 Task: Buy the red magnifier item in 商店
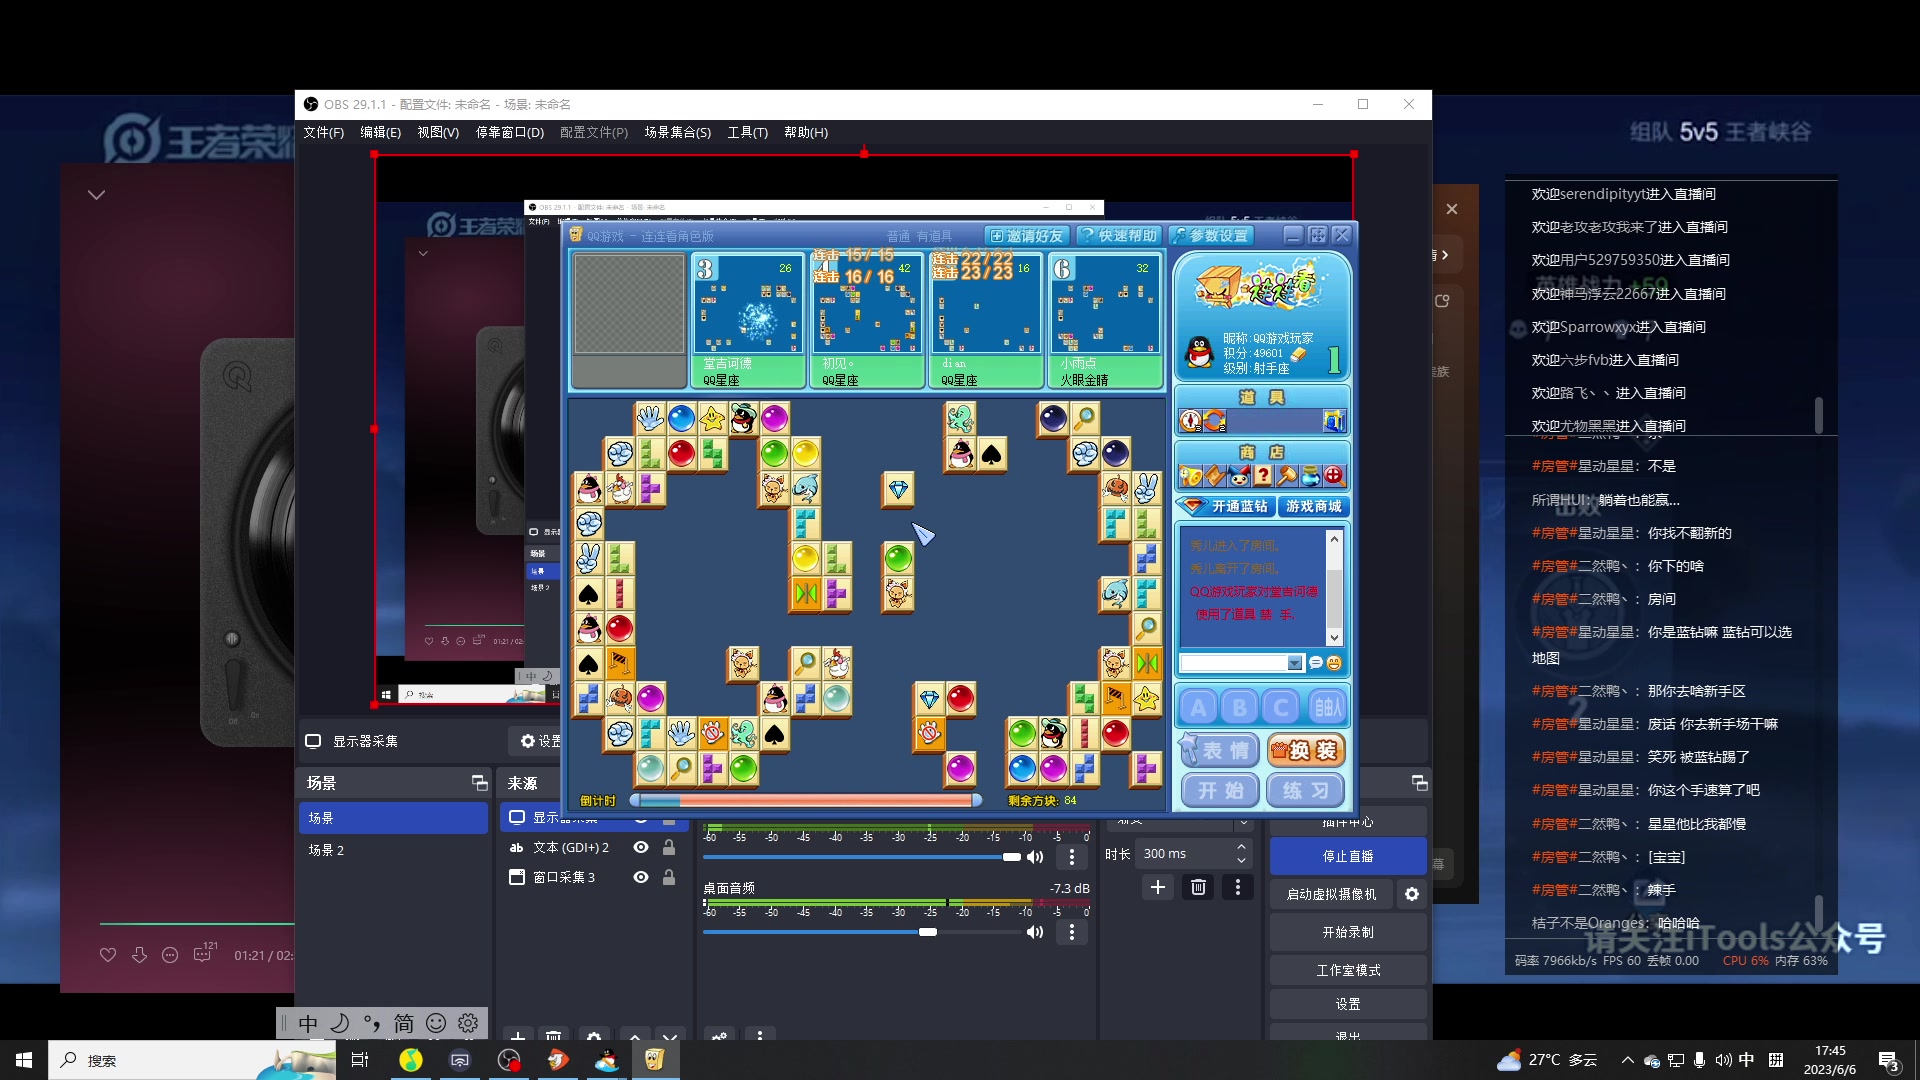[x=1334, y=476]
